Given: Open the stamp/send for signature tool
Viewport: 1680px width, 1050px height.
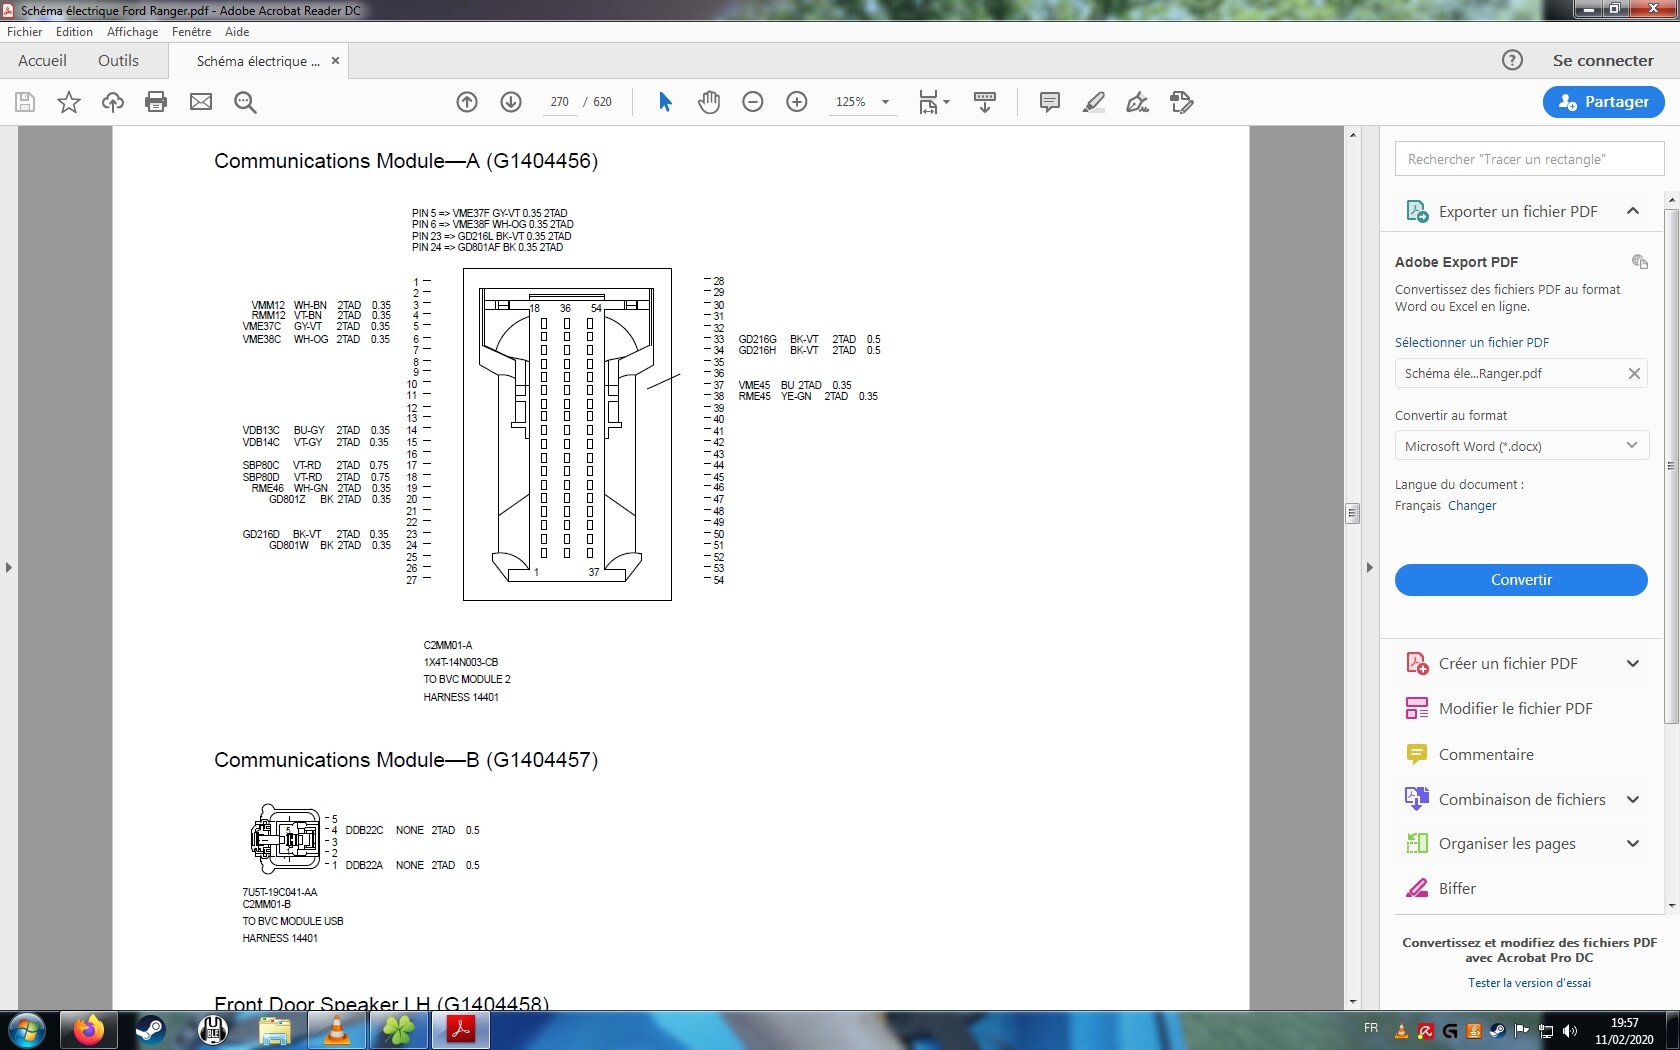Looking at the screenshot, I should pos(1182,102).
